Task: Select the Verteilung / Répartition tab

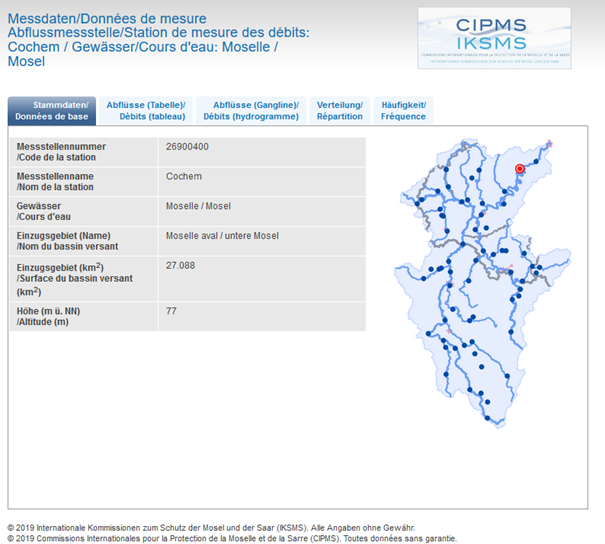Action: coord(339,110)
